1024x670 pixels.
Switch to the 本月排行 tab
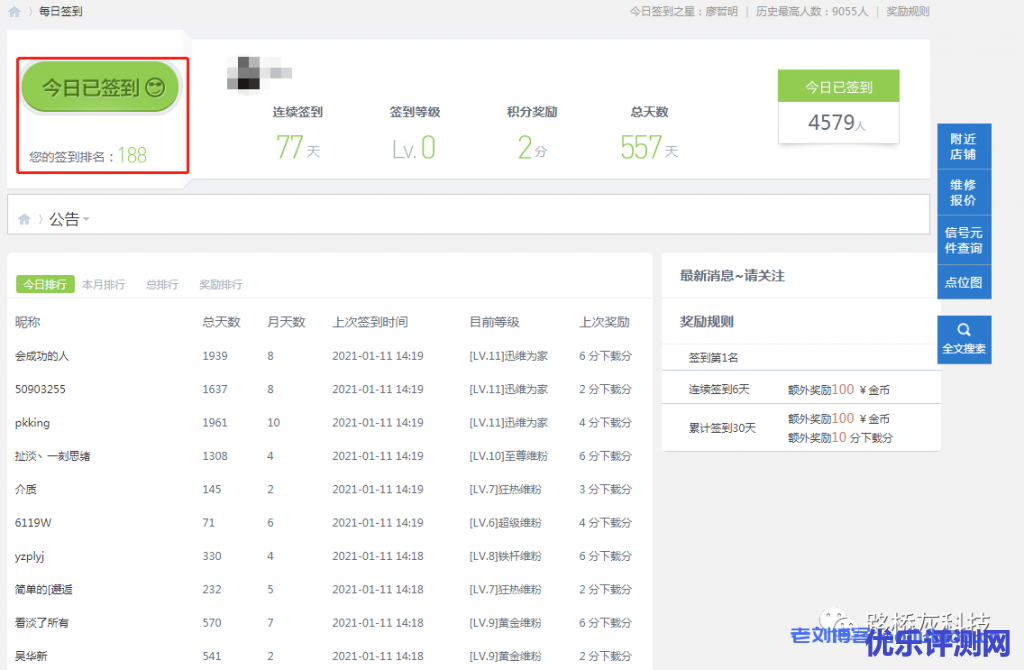[x=103, y=284]
